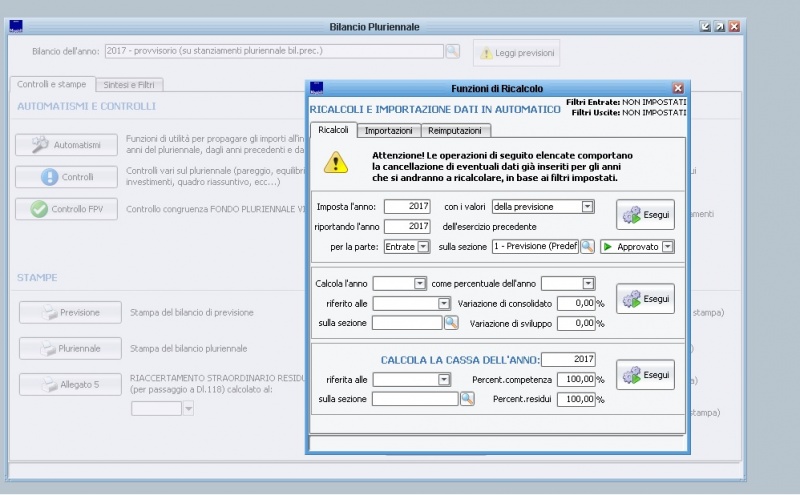Close the Funzioni di Ricalcolo dialog
This screenshot has width=800, height=495.
click(678, 88)
